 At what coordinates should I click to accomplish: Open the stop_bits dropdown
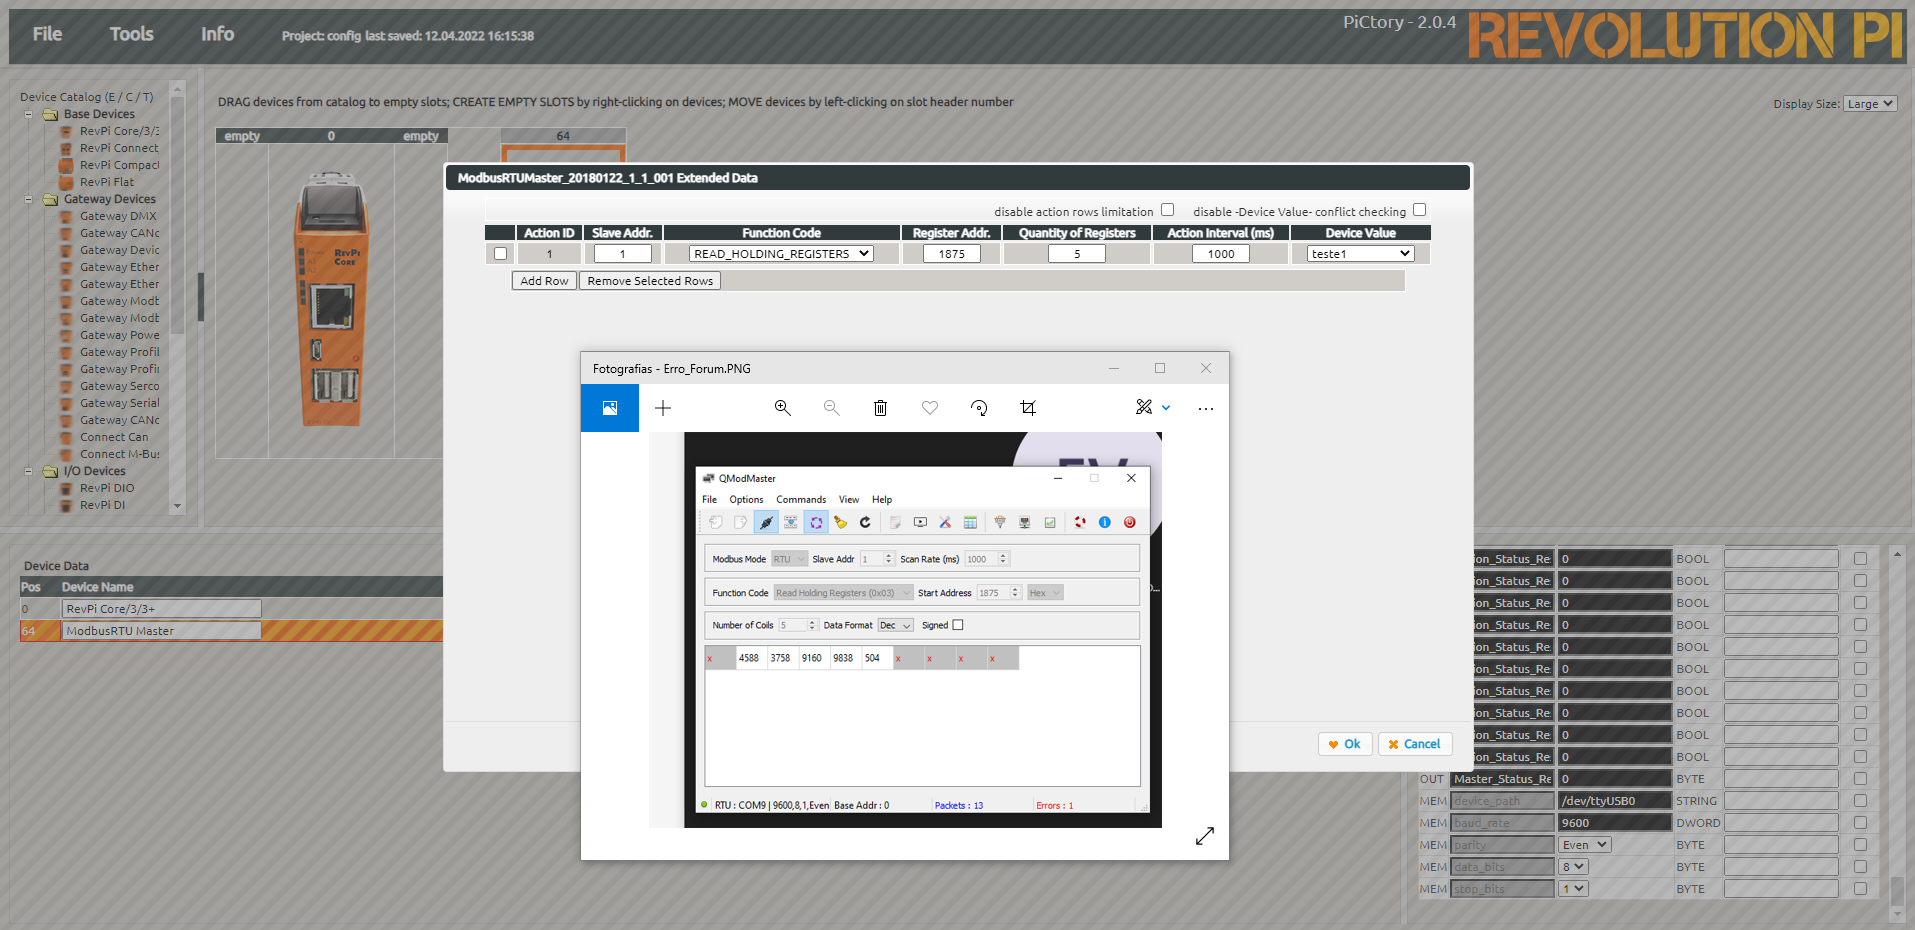pyautogui.click(x=1573, y=889)
